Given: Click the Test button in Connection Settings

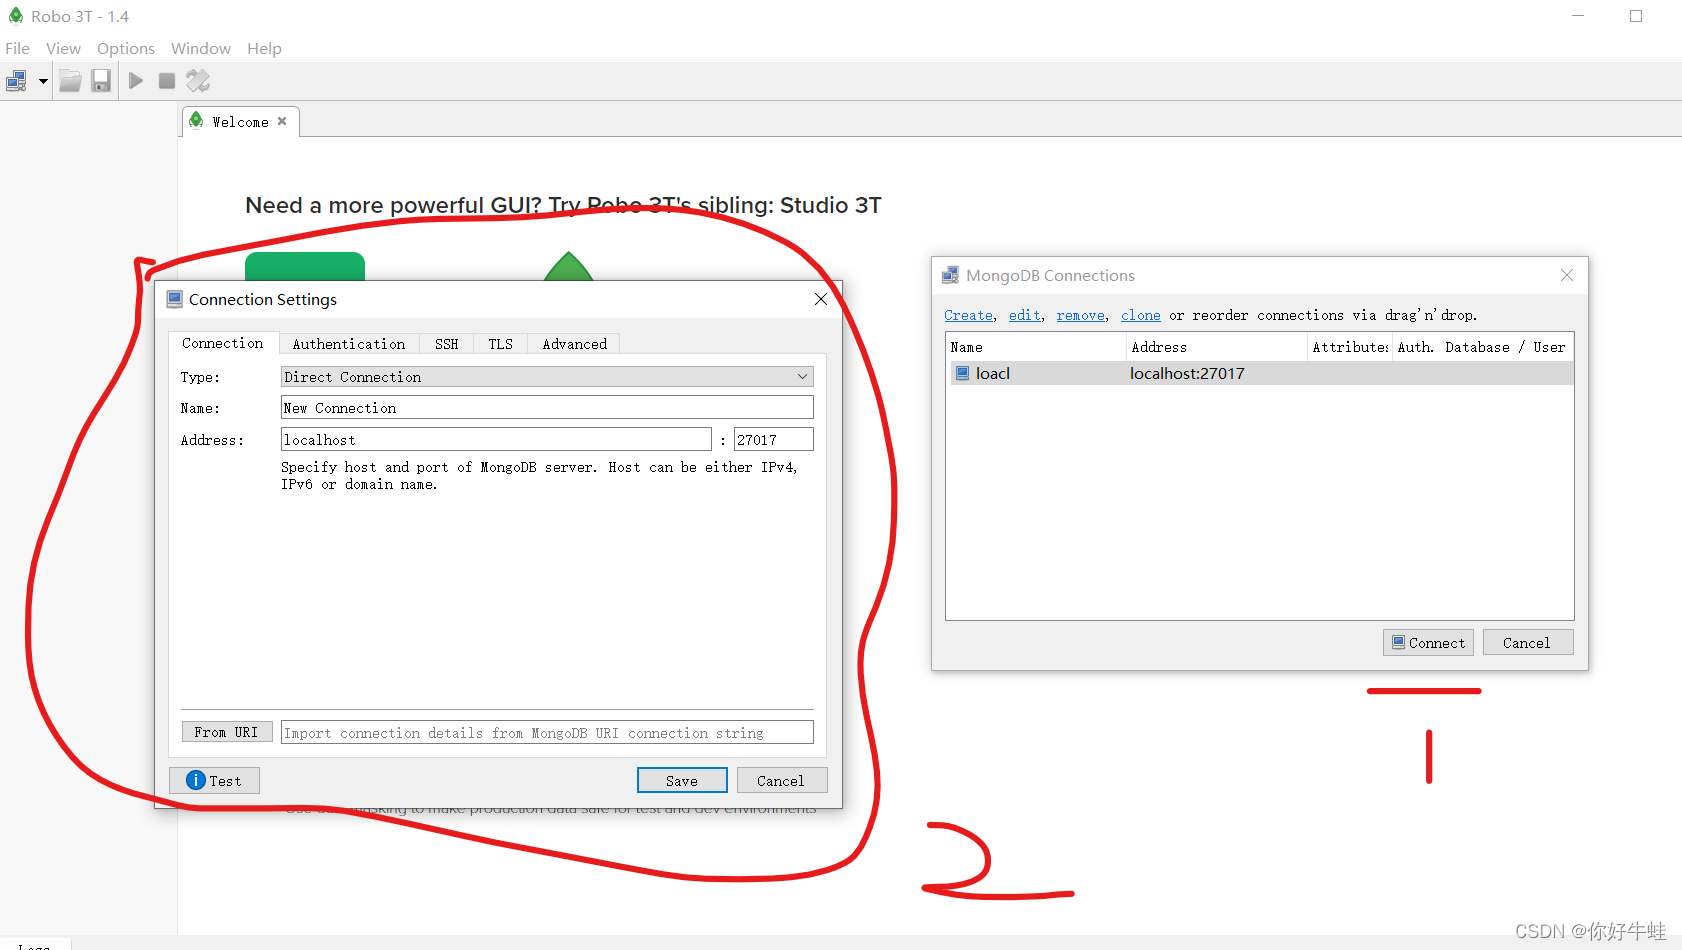Looking at the screenshot, I should pyautogui.click(x=214, y=781).
